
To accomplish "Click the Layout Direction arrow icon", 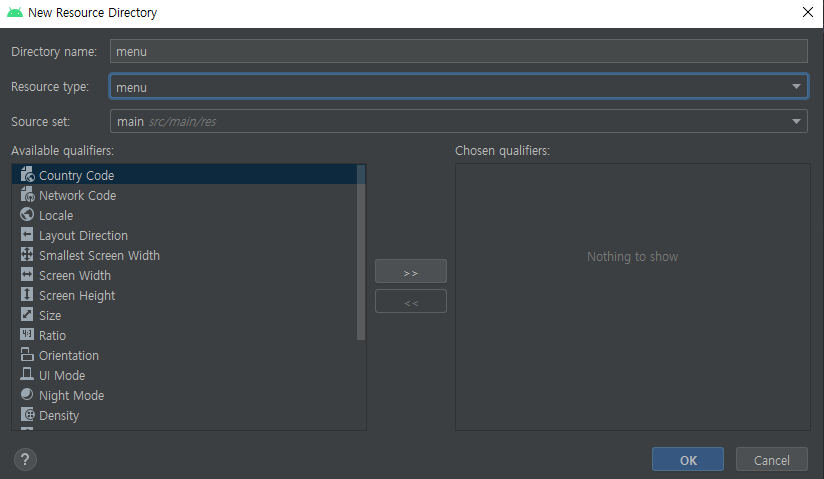I will [27, 235].
